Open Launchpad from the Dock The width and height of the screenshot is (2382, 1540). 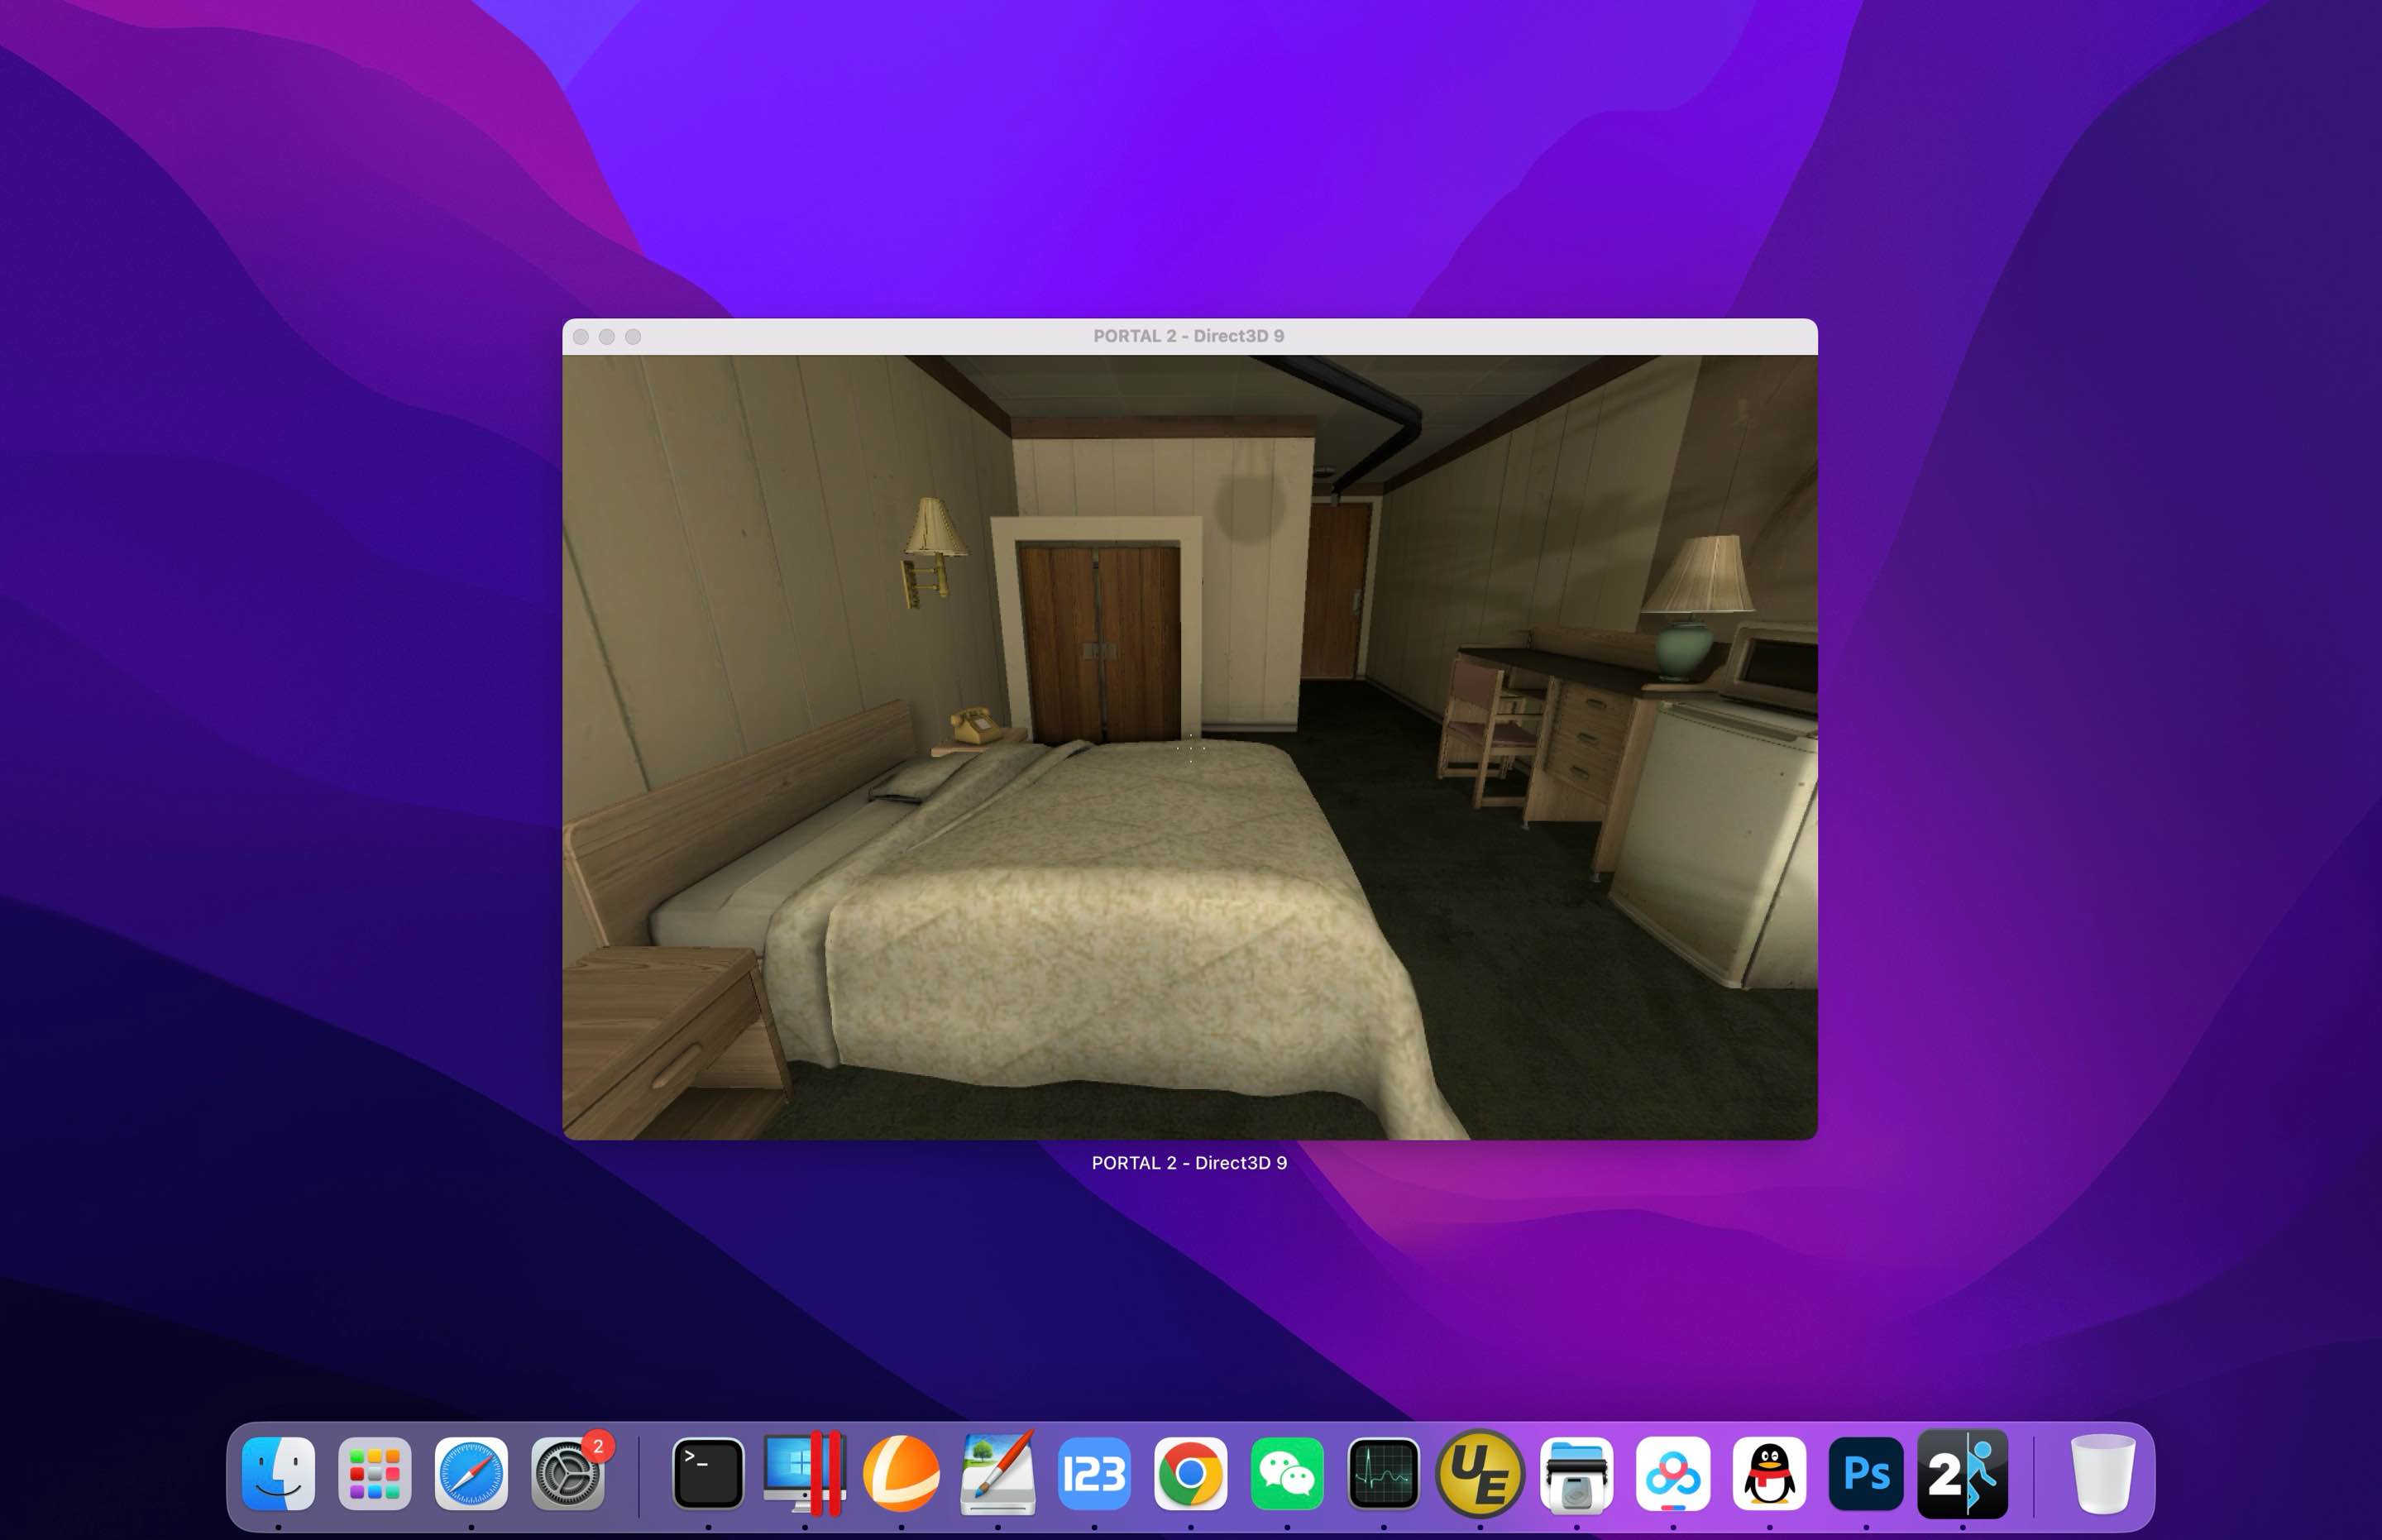[375, 1473]
